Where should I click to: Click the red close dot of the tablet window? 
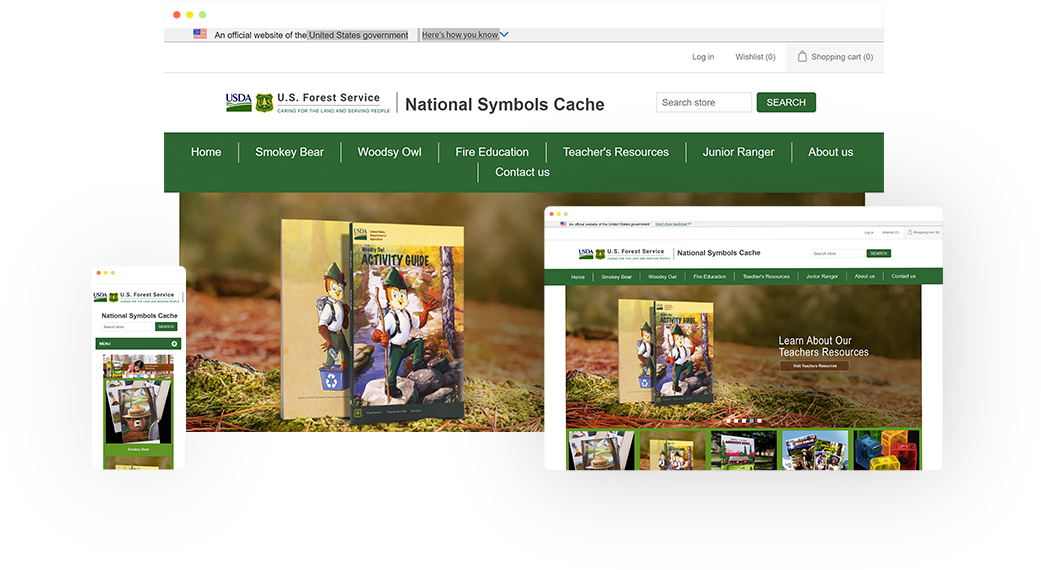(x=552, y=214)
